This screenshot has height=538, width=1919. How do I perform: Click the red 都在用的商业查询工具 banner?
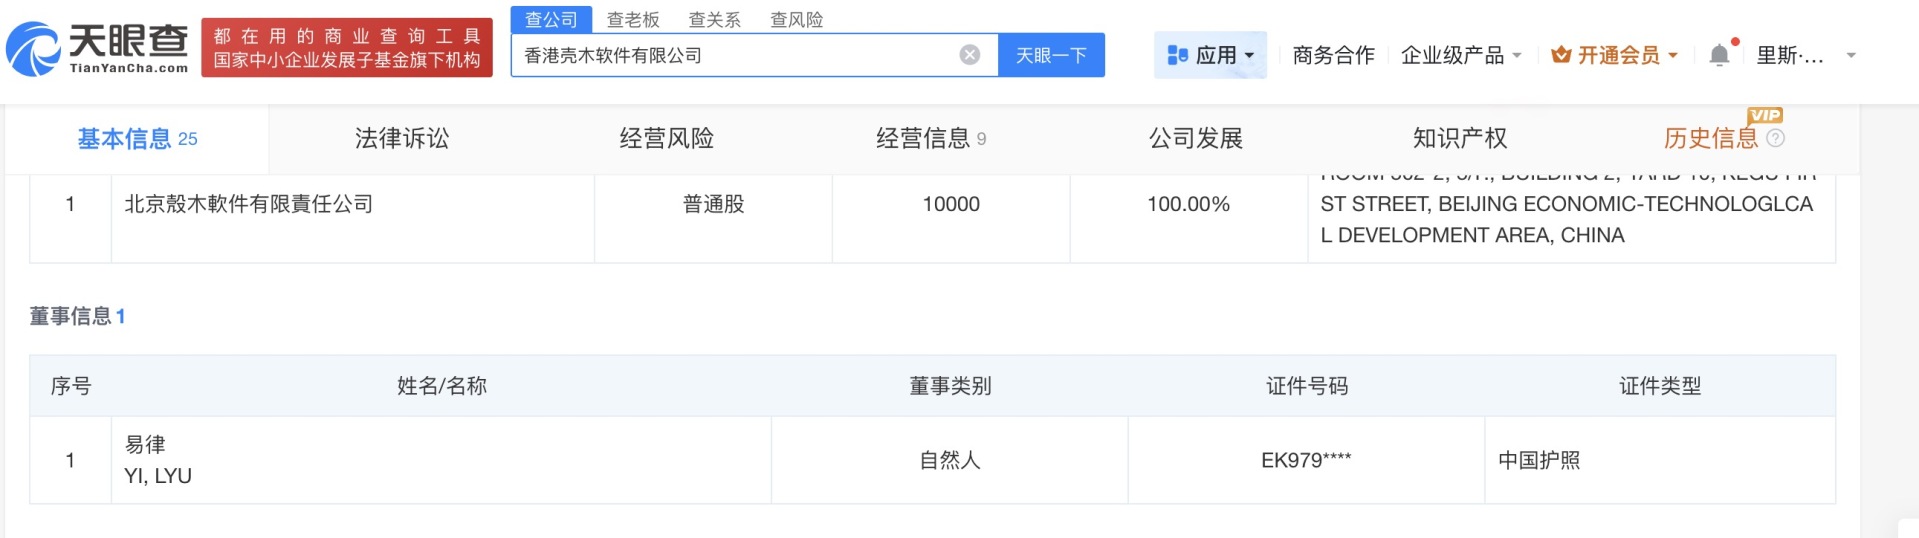tap(347, 47)
